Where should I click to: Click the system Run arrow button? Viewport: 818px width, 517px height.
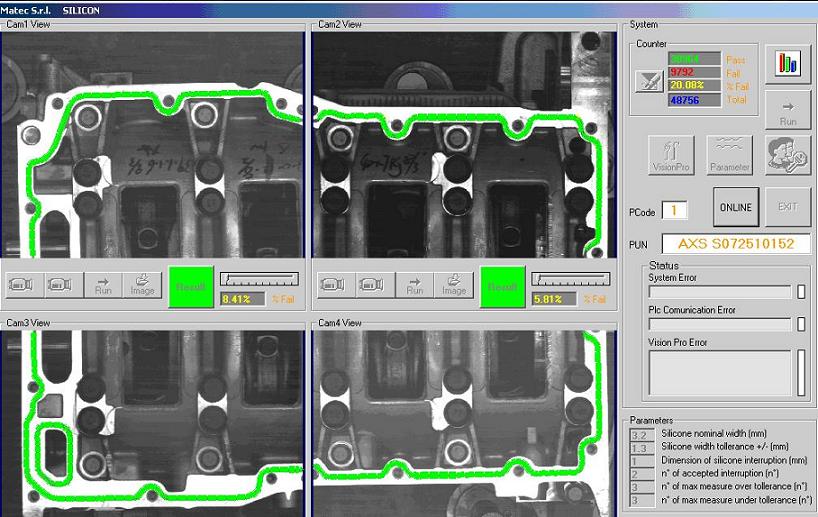(x=787, y=110)
